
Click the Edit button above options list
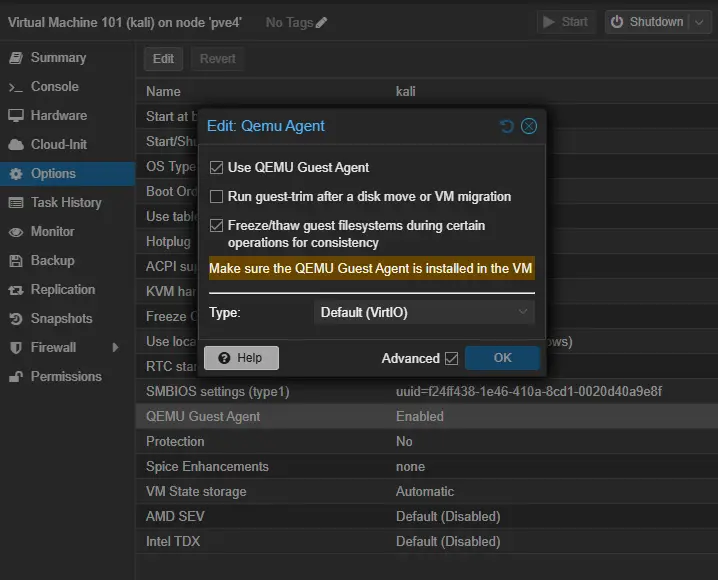coord(163,59)
